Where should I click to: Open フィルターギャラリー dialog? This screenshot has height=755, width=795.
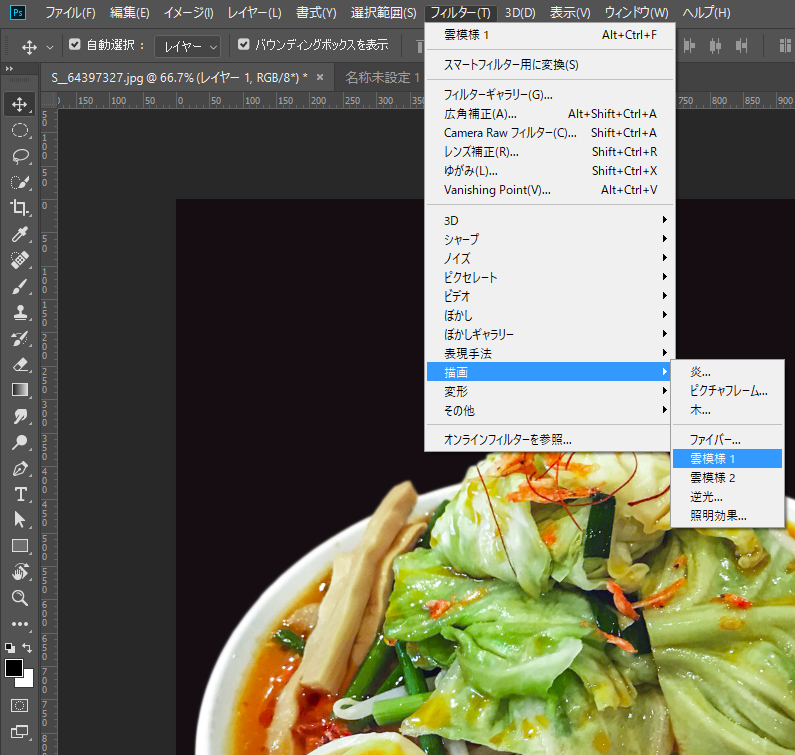point(498,95)
